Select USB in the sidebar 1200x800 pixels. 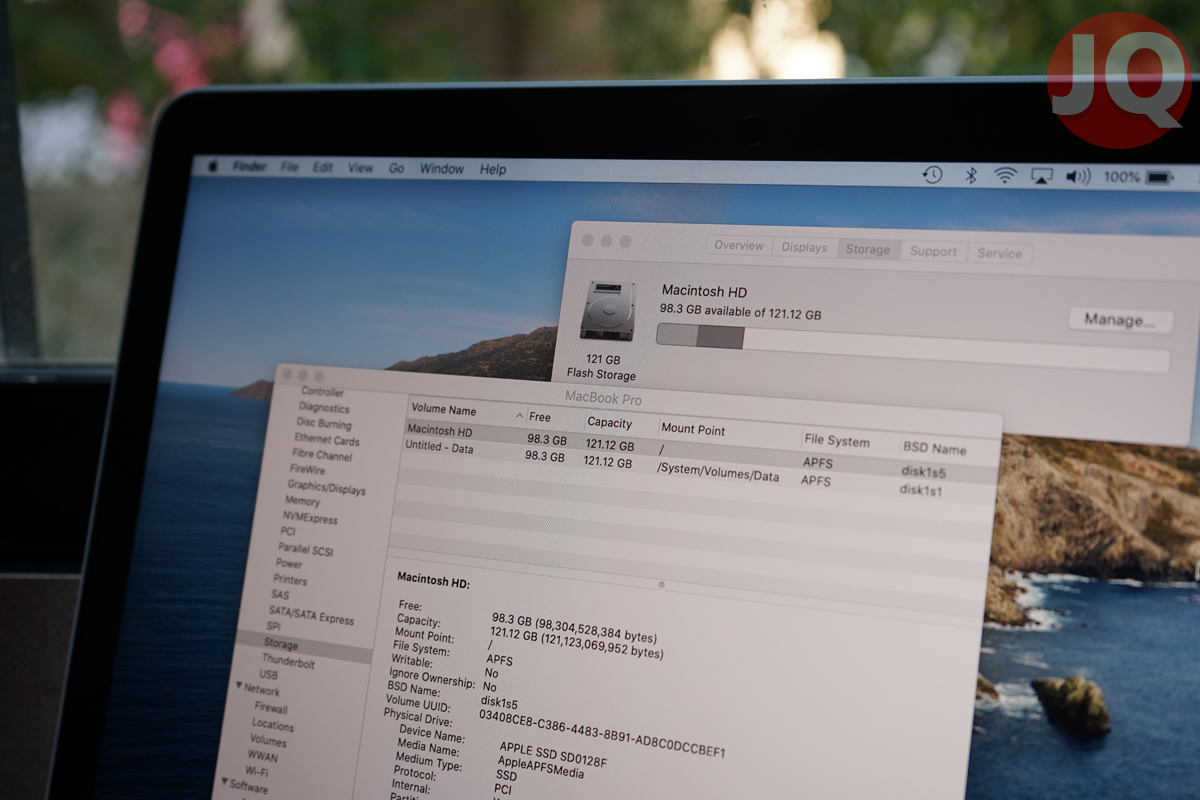269,675
